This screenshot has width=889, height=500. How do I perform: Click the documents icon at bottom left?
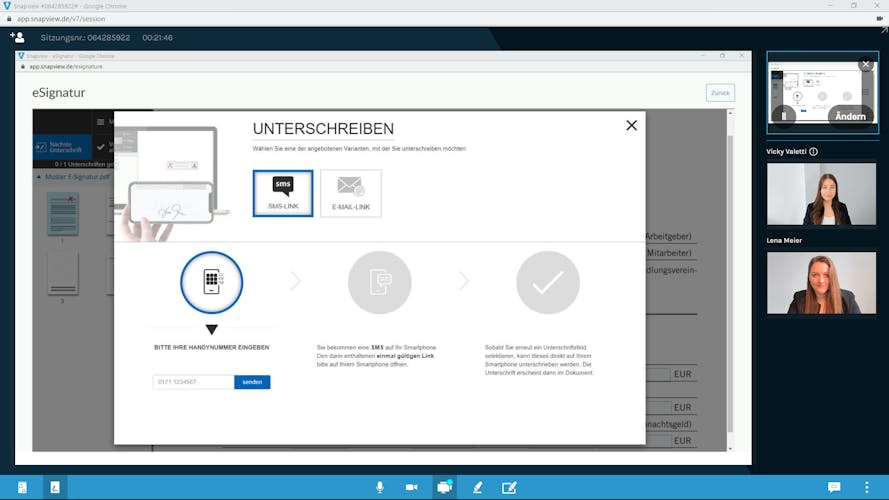click(22, 487)
